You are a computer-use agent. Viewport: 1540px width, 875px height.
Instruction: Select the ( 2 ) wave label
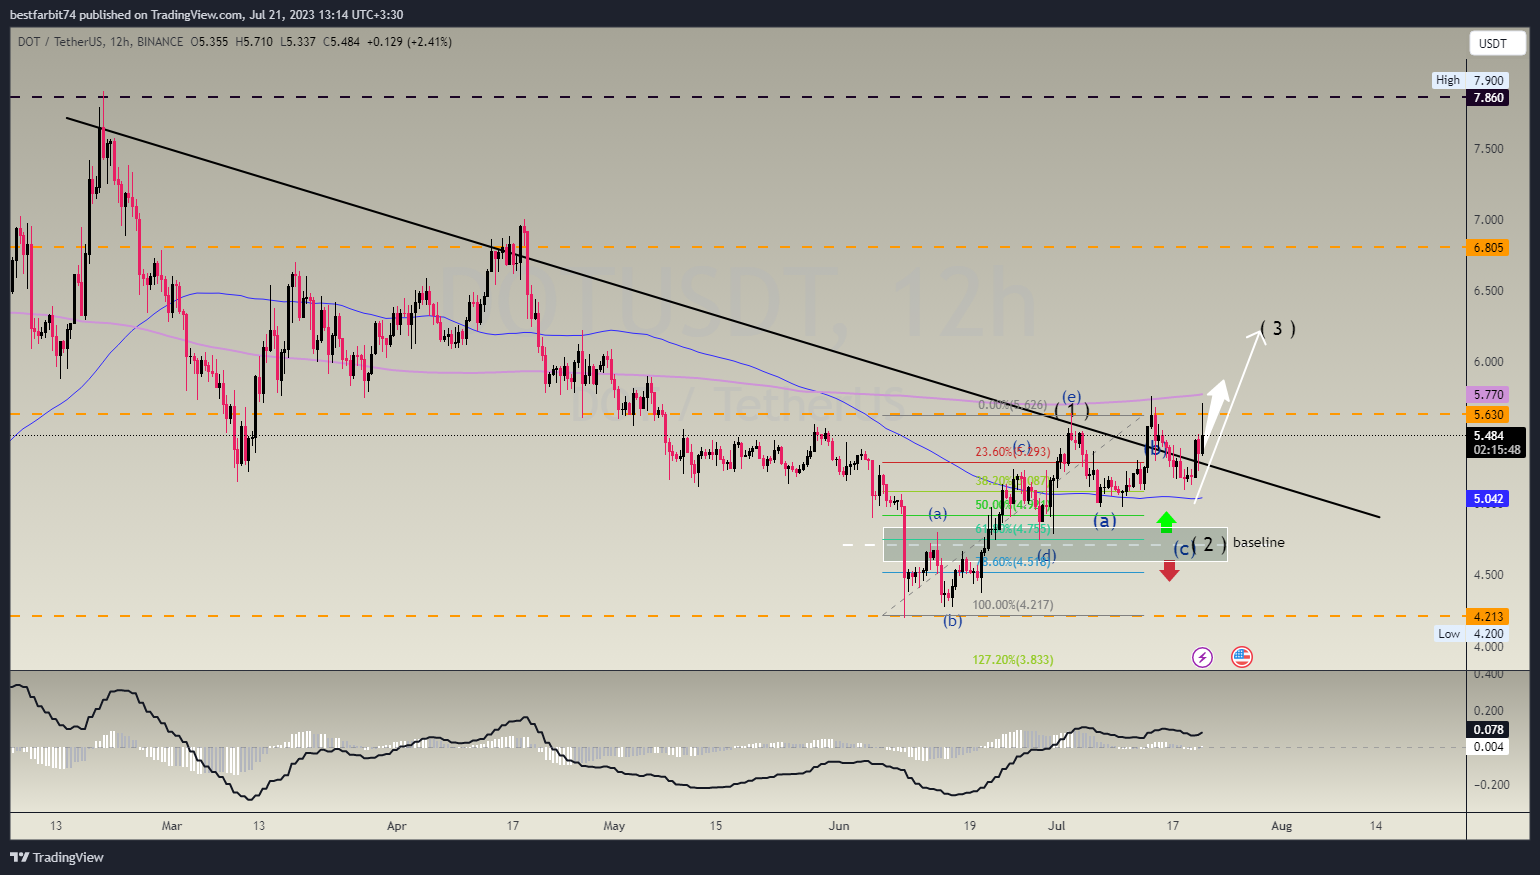(1209, 544)
